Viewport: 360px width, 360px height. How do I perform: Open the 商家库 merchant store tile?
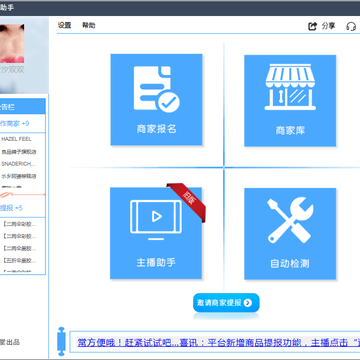(290, 101)
